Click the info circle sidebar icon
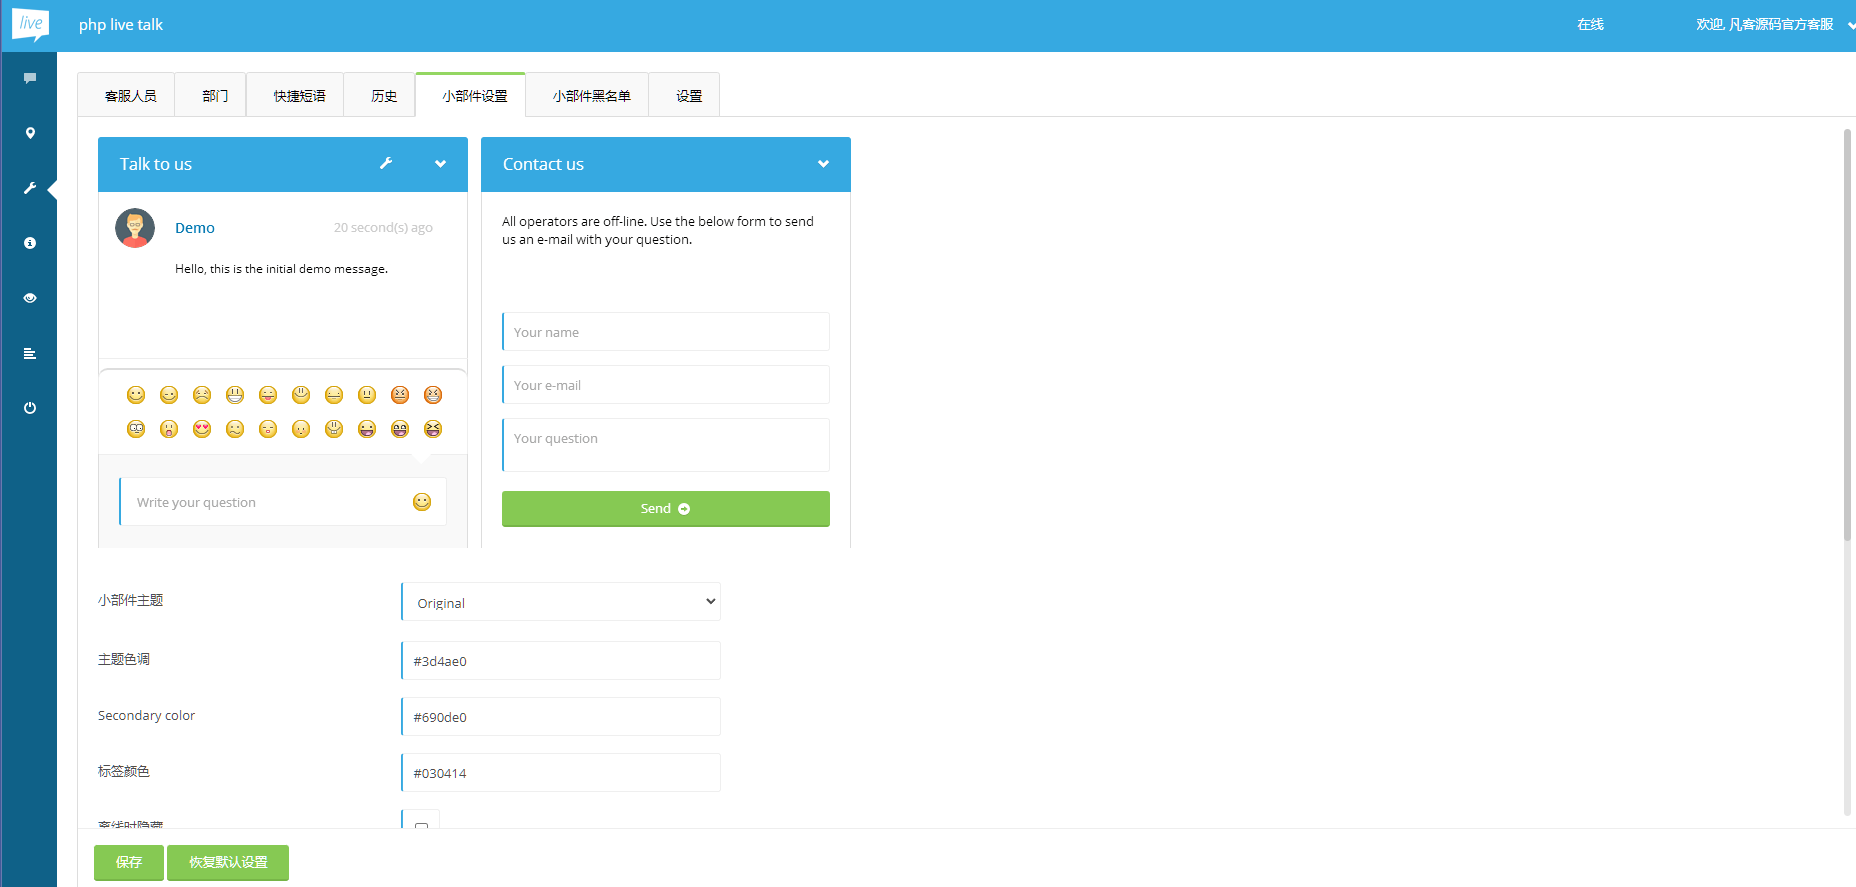 click(30, 243)
